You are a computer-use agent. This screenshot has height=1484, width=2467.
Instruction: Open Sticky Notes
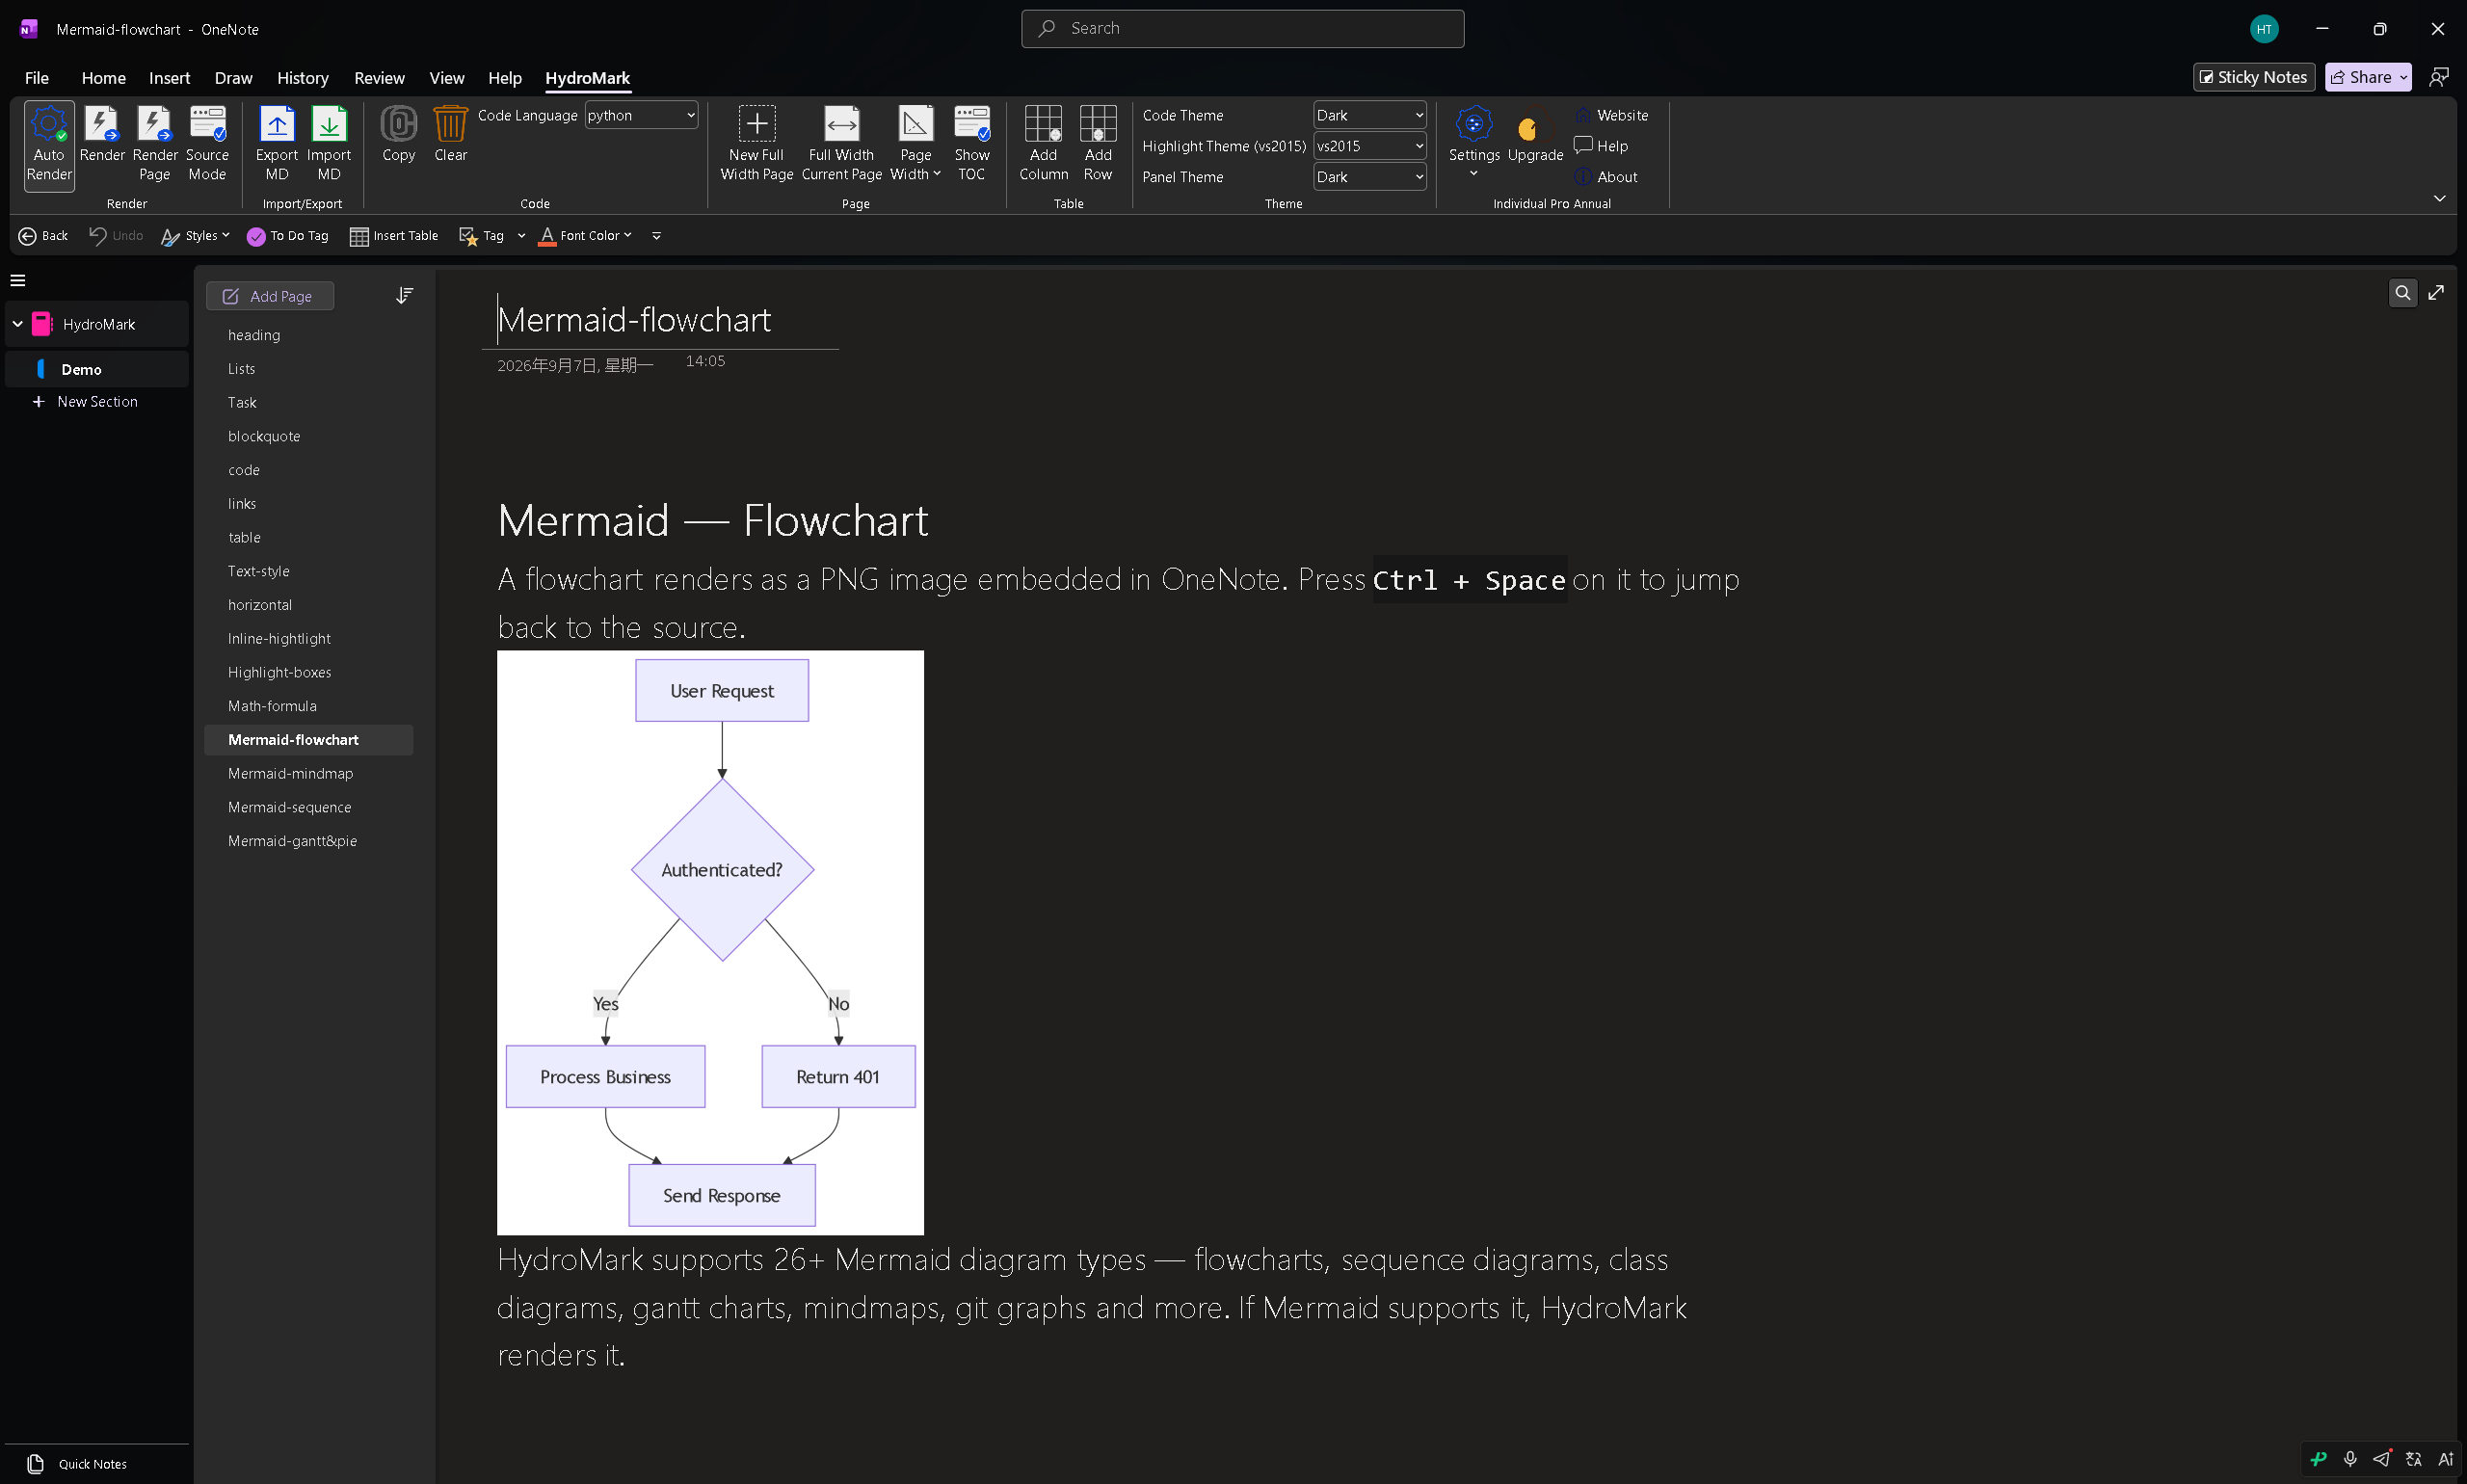pyautogui.click(x=2253, y=77)
